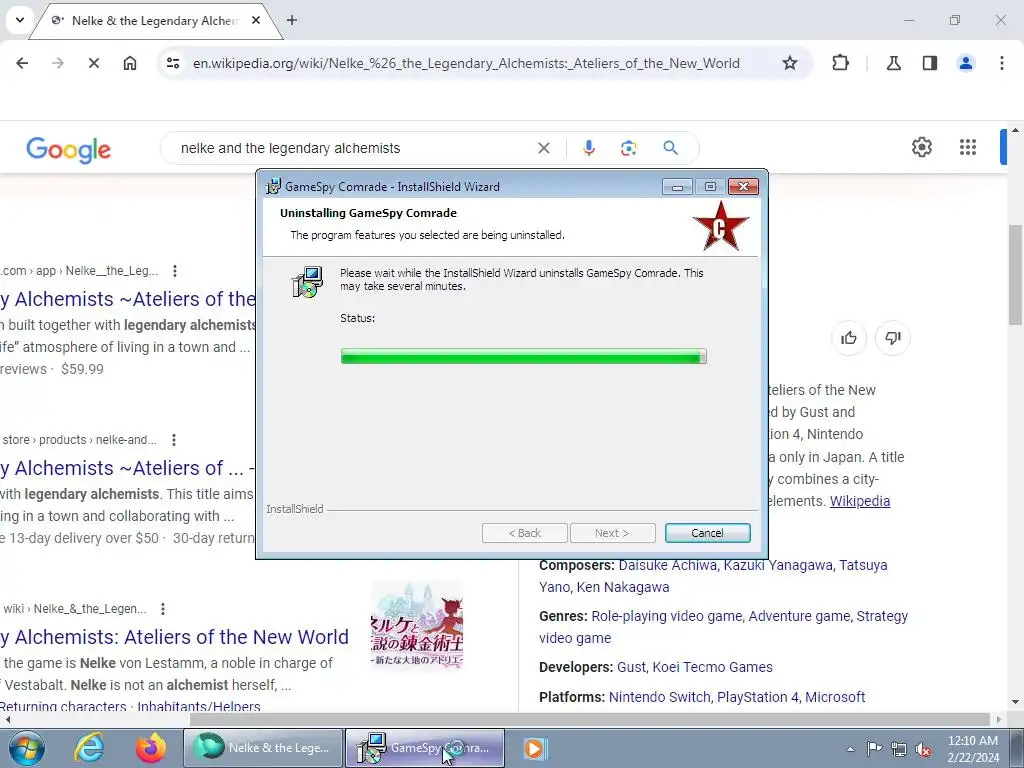Open the Returning characters sitelink
The width and height of the screenshot is (1024, 768).
[63, 707]
